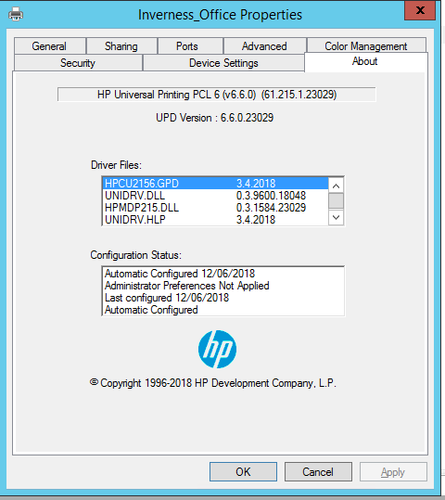Select the About tab
445x500 pixels.
click(x=365, y=62)
